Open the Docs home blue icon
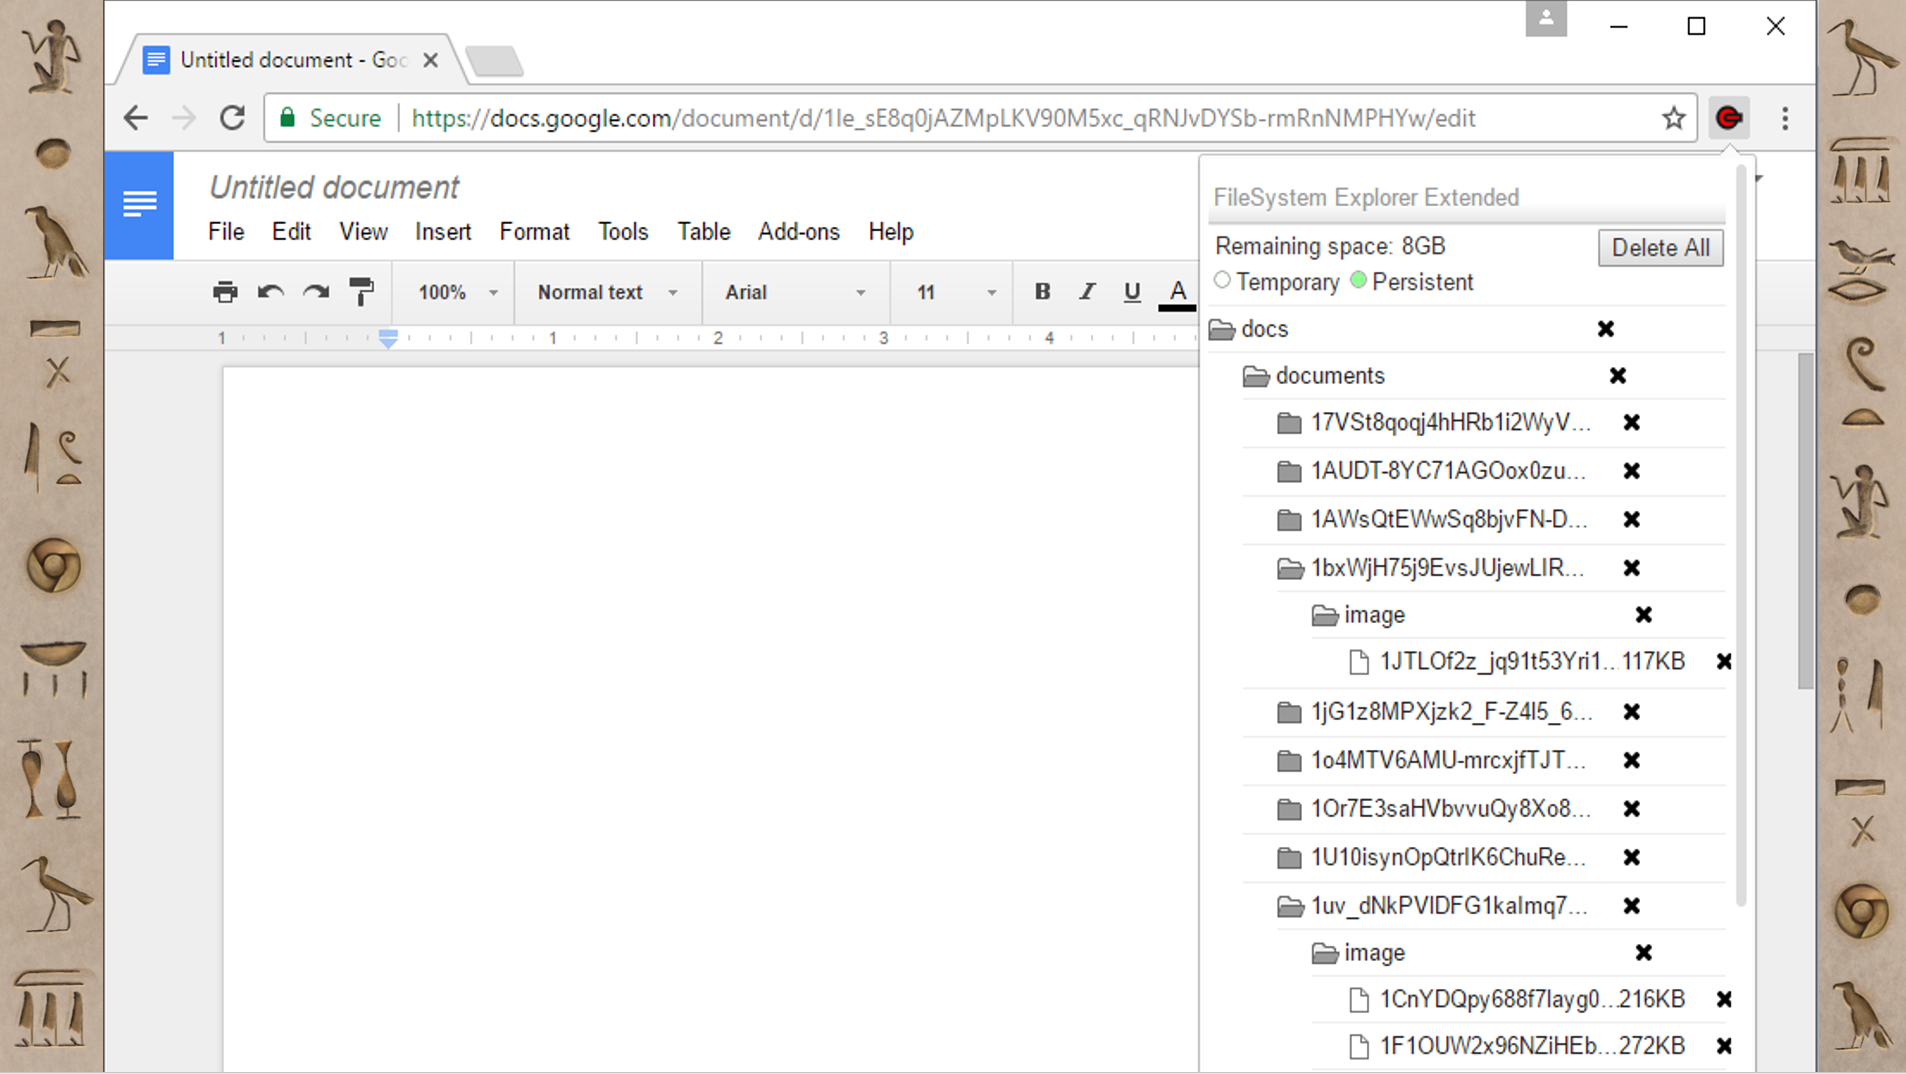 pyautogui.click(x=139, y=205)
